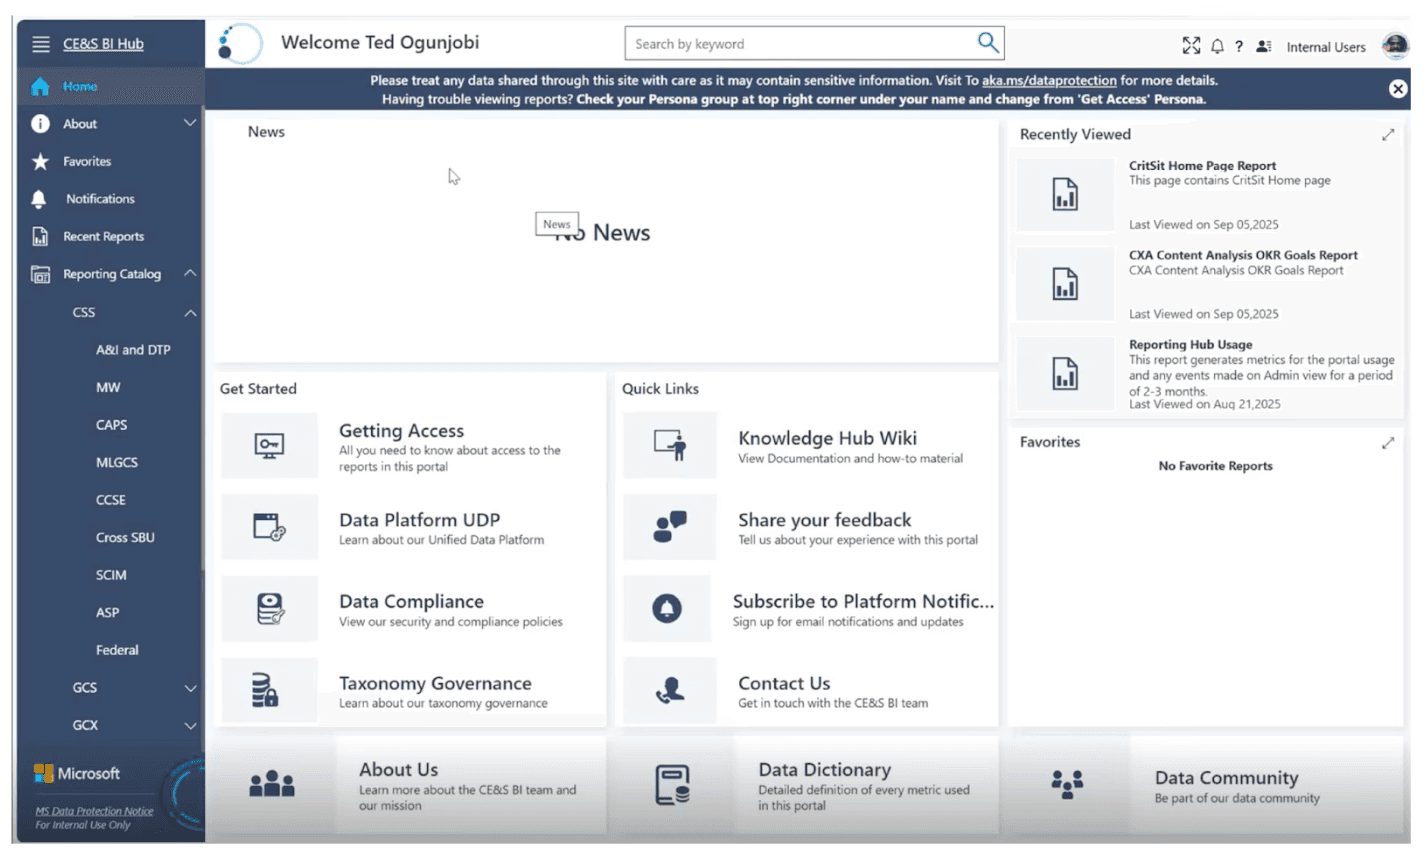
Task: Expand the Recently Viewed panel
Action: pos(1388,135)
